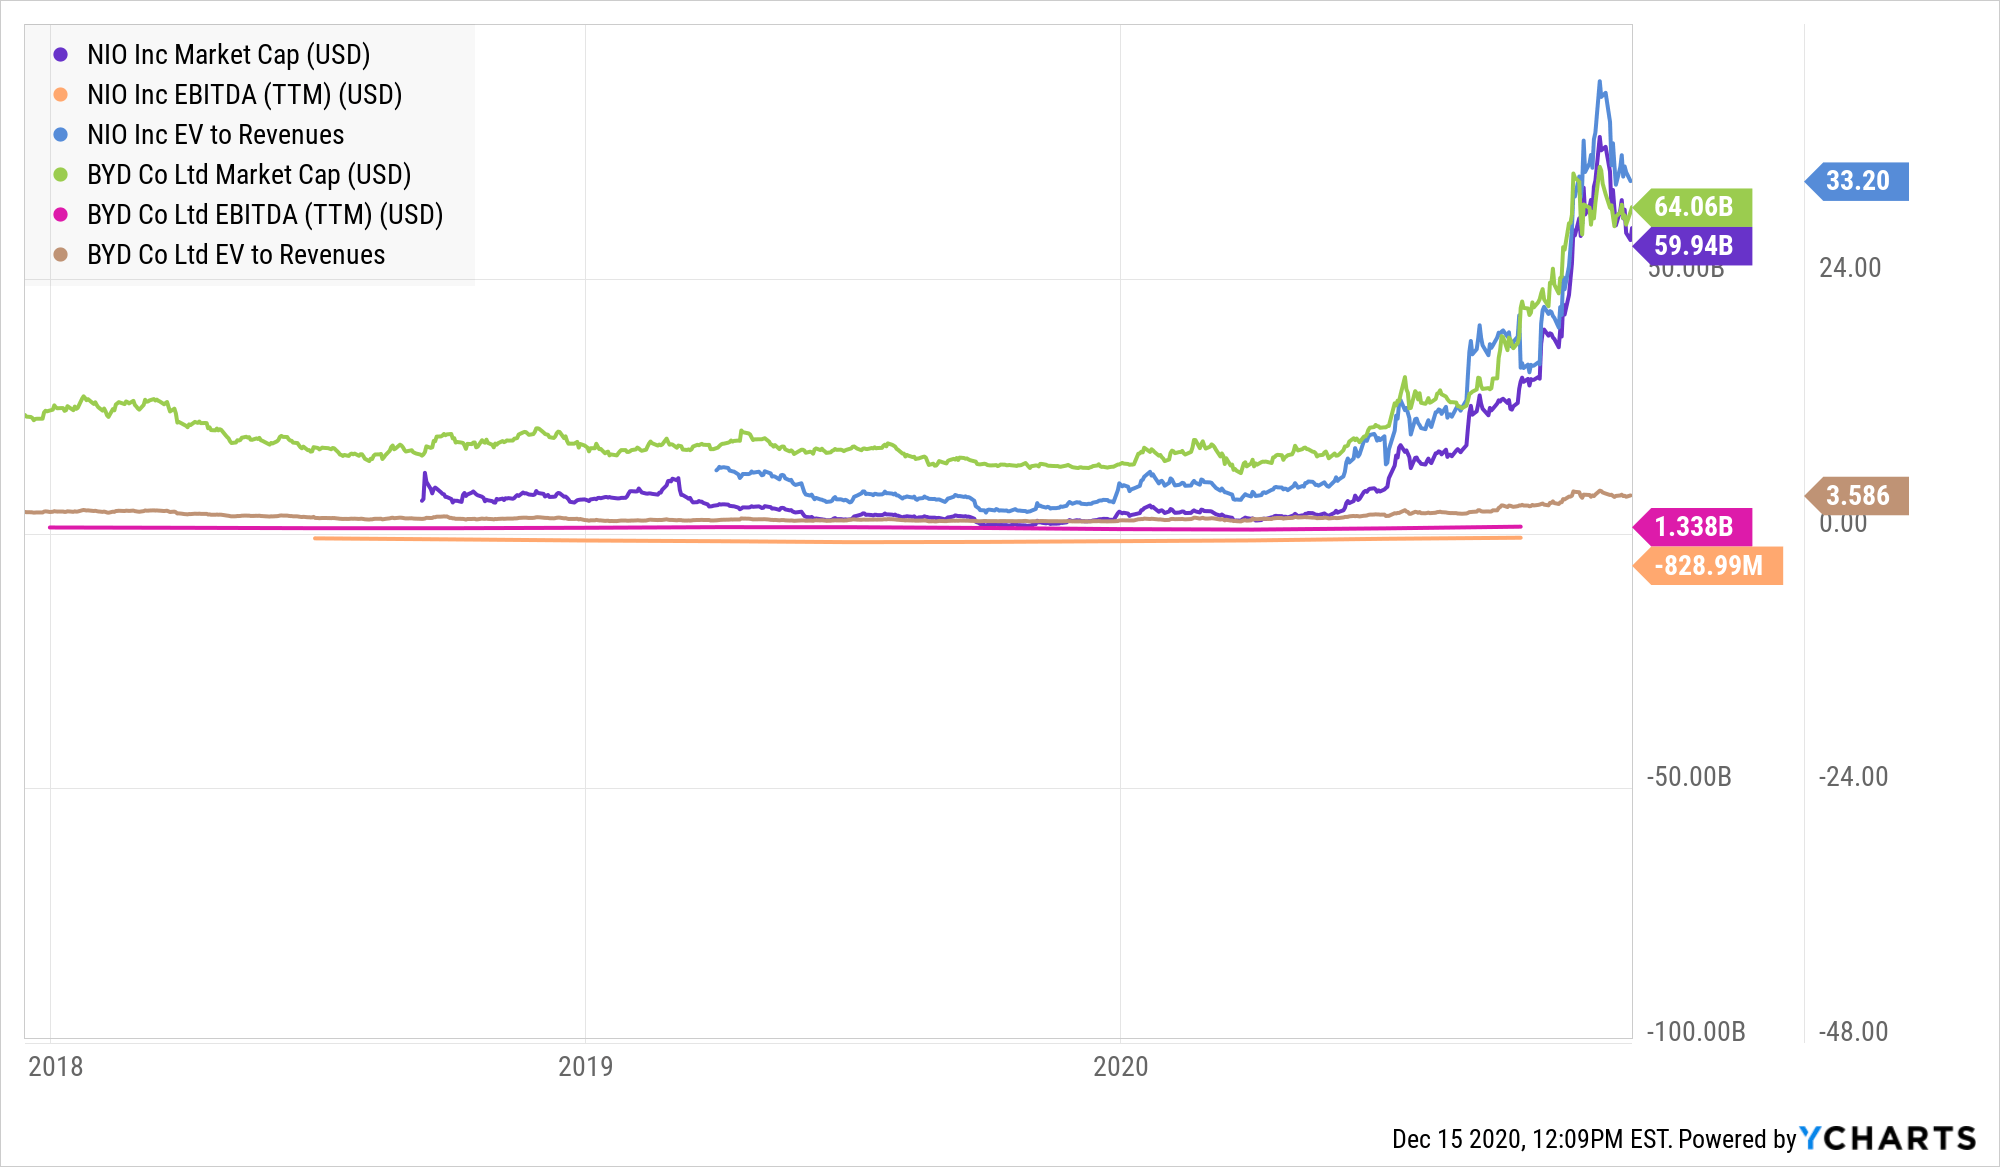Click the YCharts logo
This screenshot has height=1167, width=2000.
tap(1888, 1138)
